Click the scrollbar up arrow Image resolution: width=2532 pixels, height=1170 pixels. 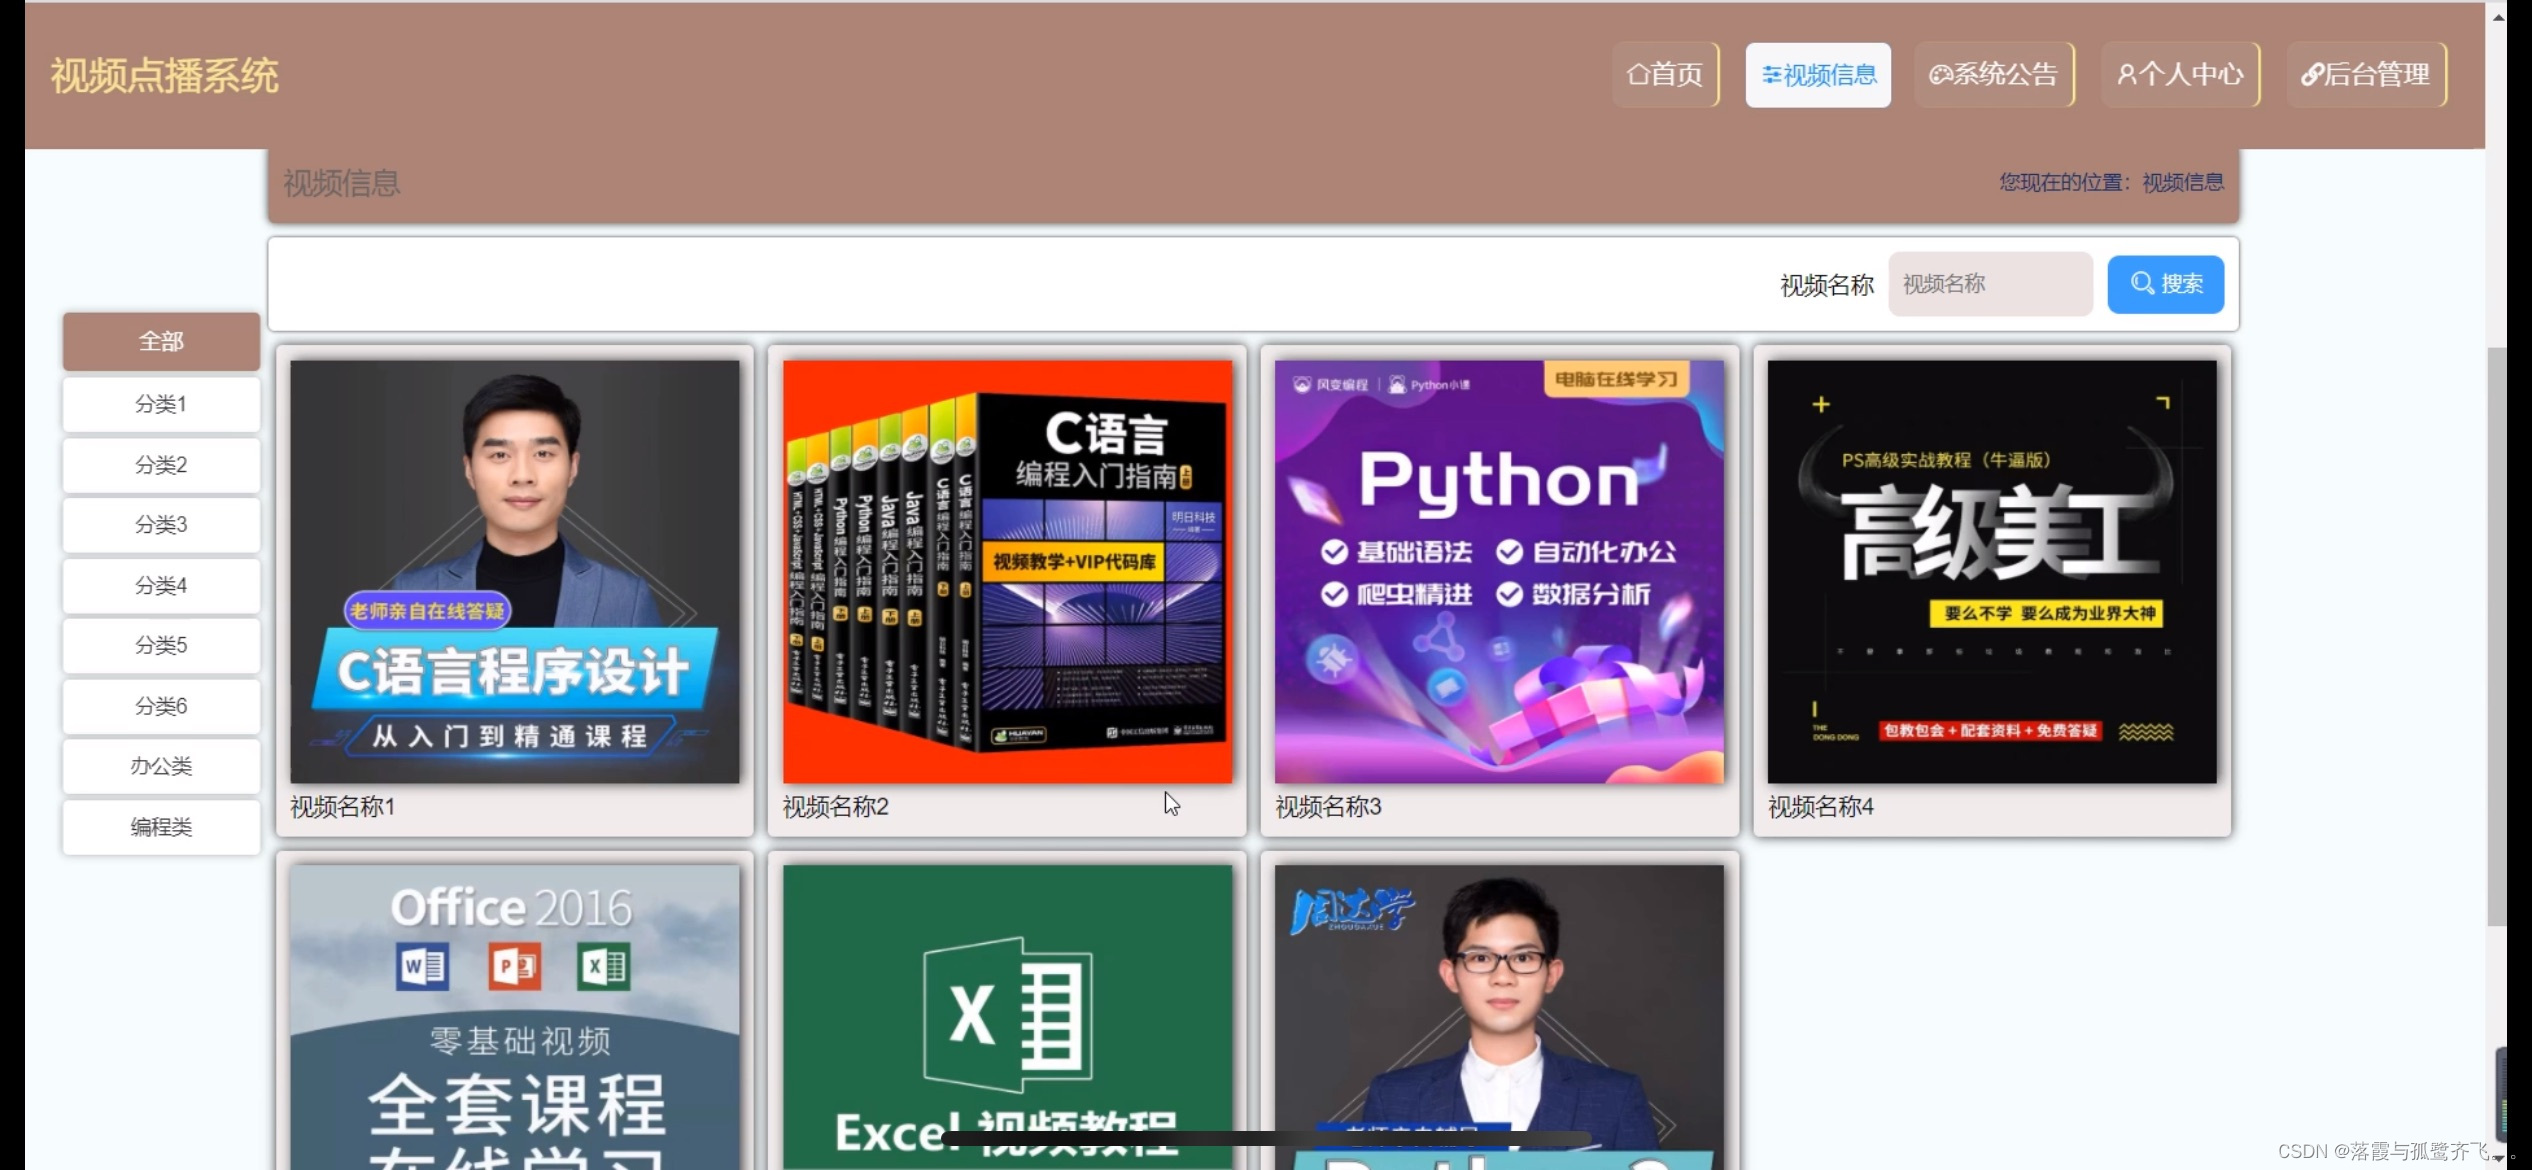tap(2497, 17)
